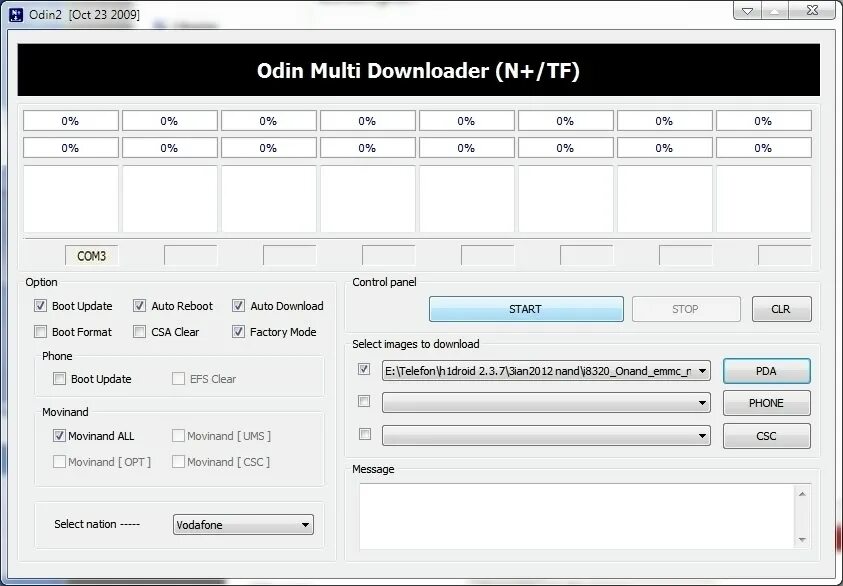Click the PDA button

(766, 370)
